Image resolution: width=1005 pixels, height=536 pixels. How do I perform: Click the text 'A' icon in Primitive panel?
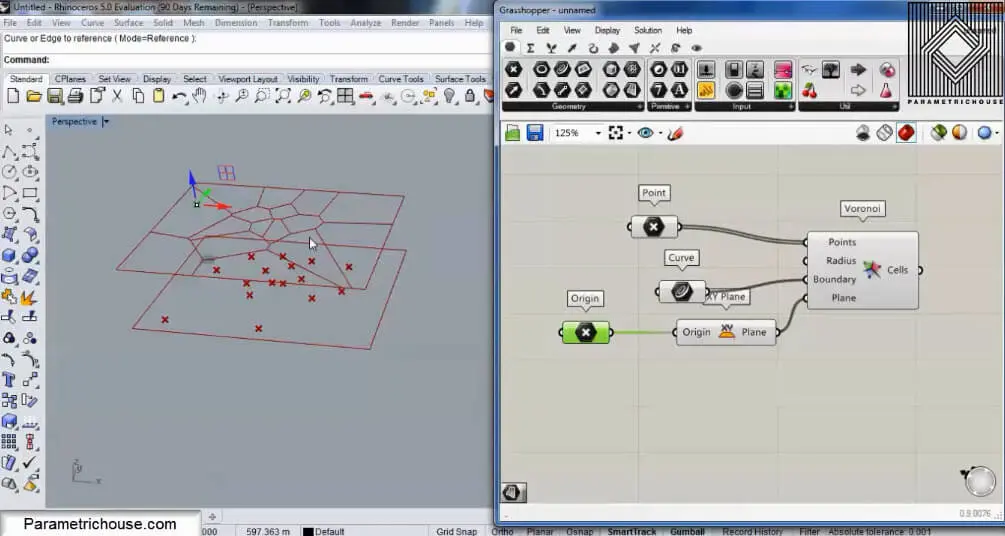tap(679, 90)
